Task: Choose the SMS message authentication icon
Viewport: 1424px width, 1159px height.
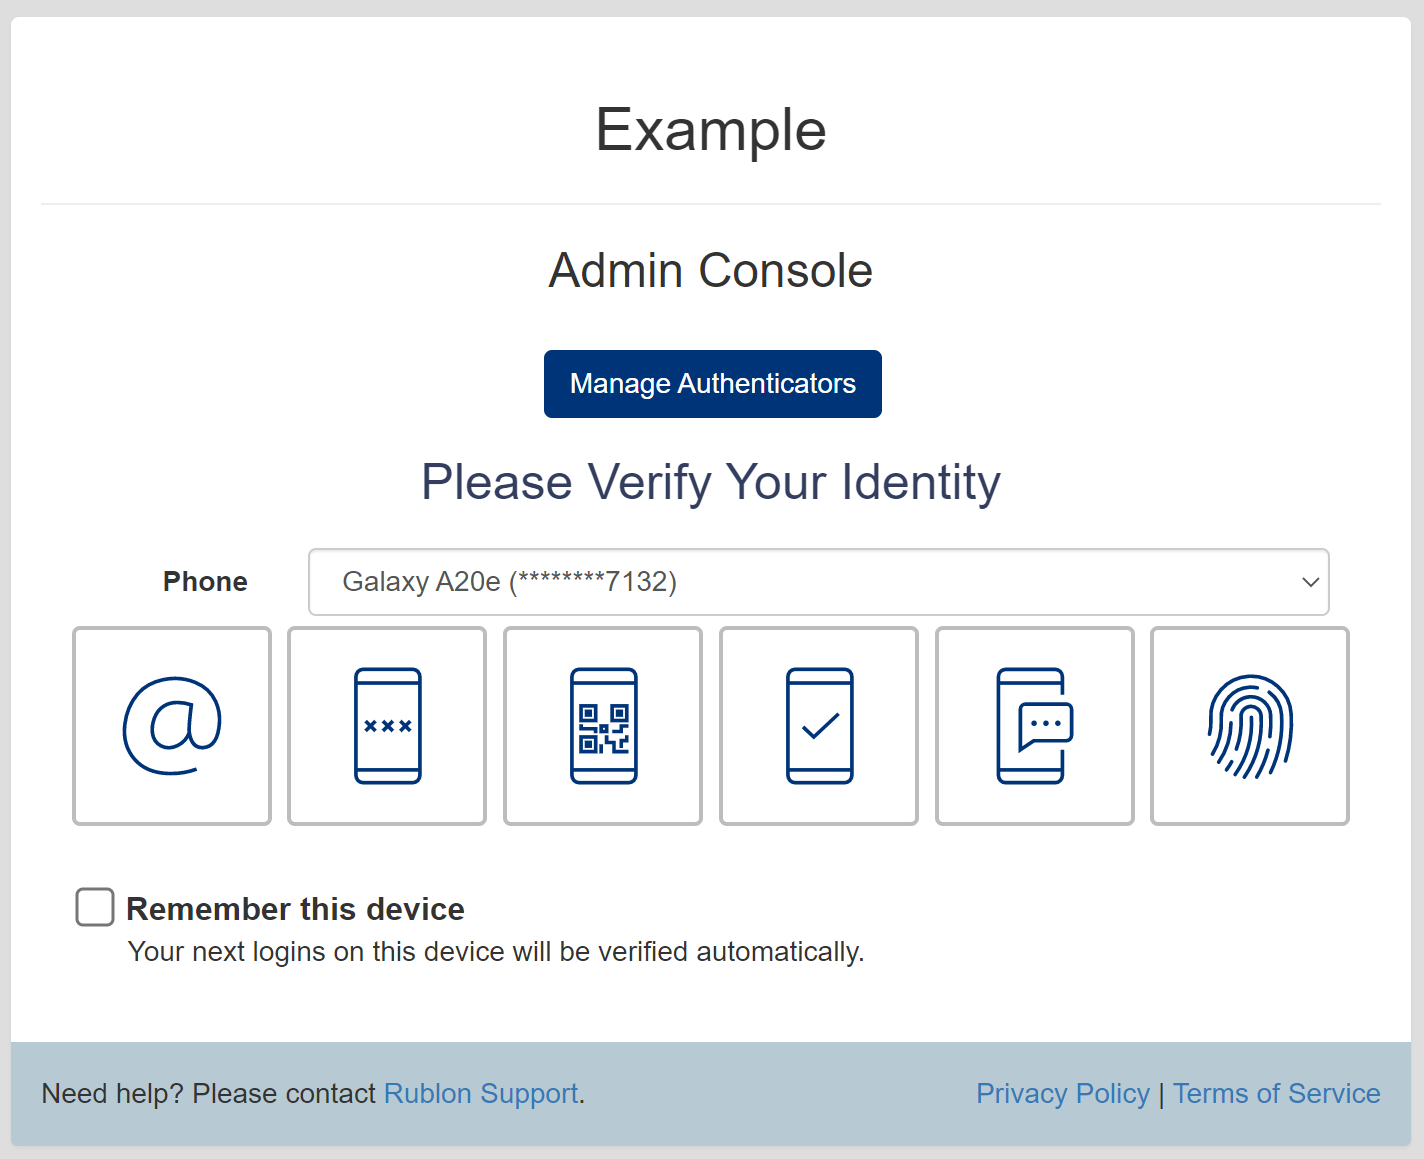Action: coord(1035,726)
